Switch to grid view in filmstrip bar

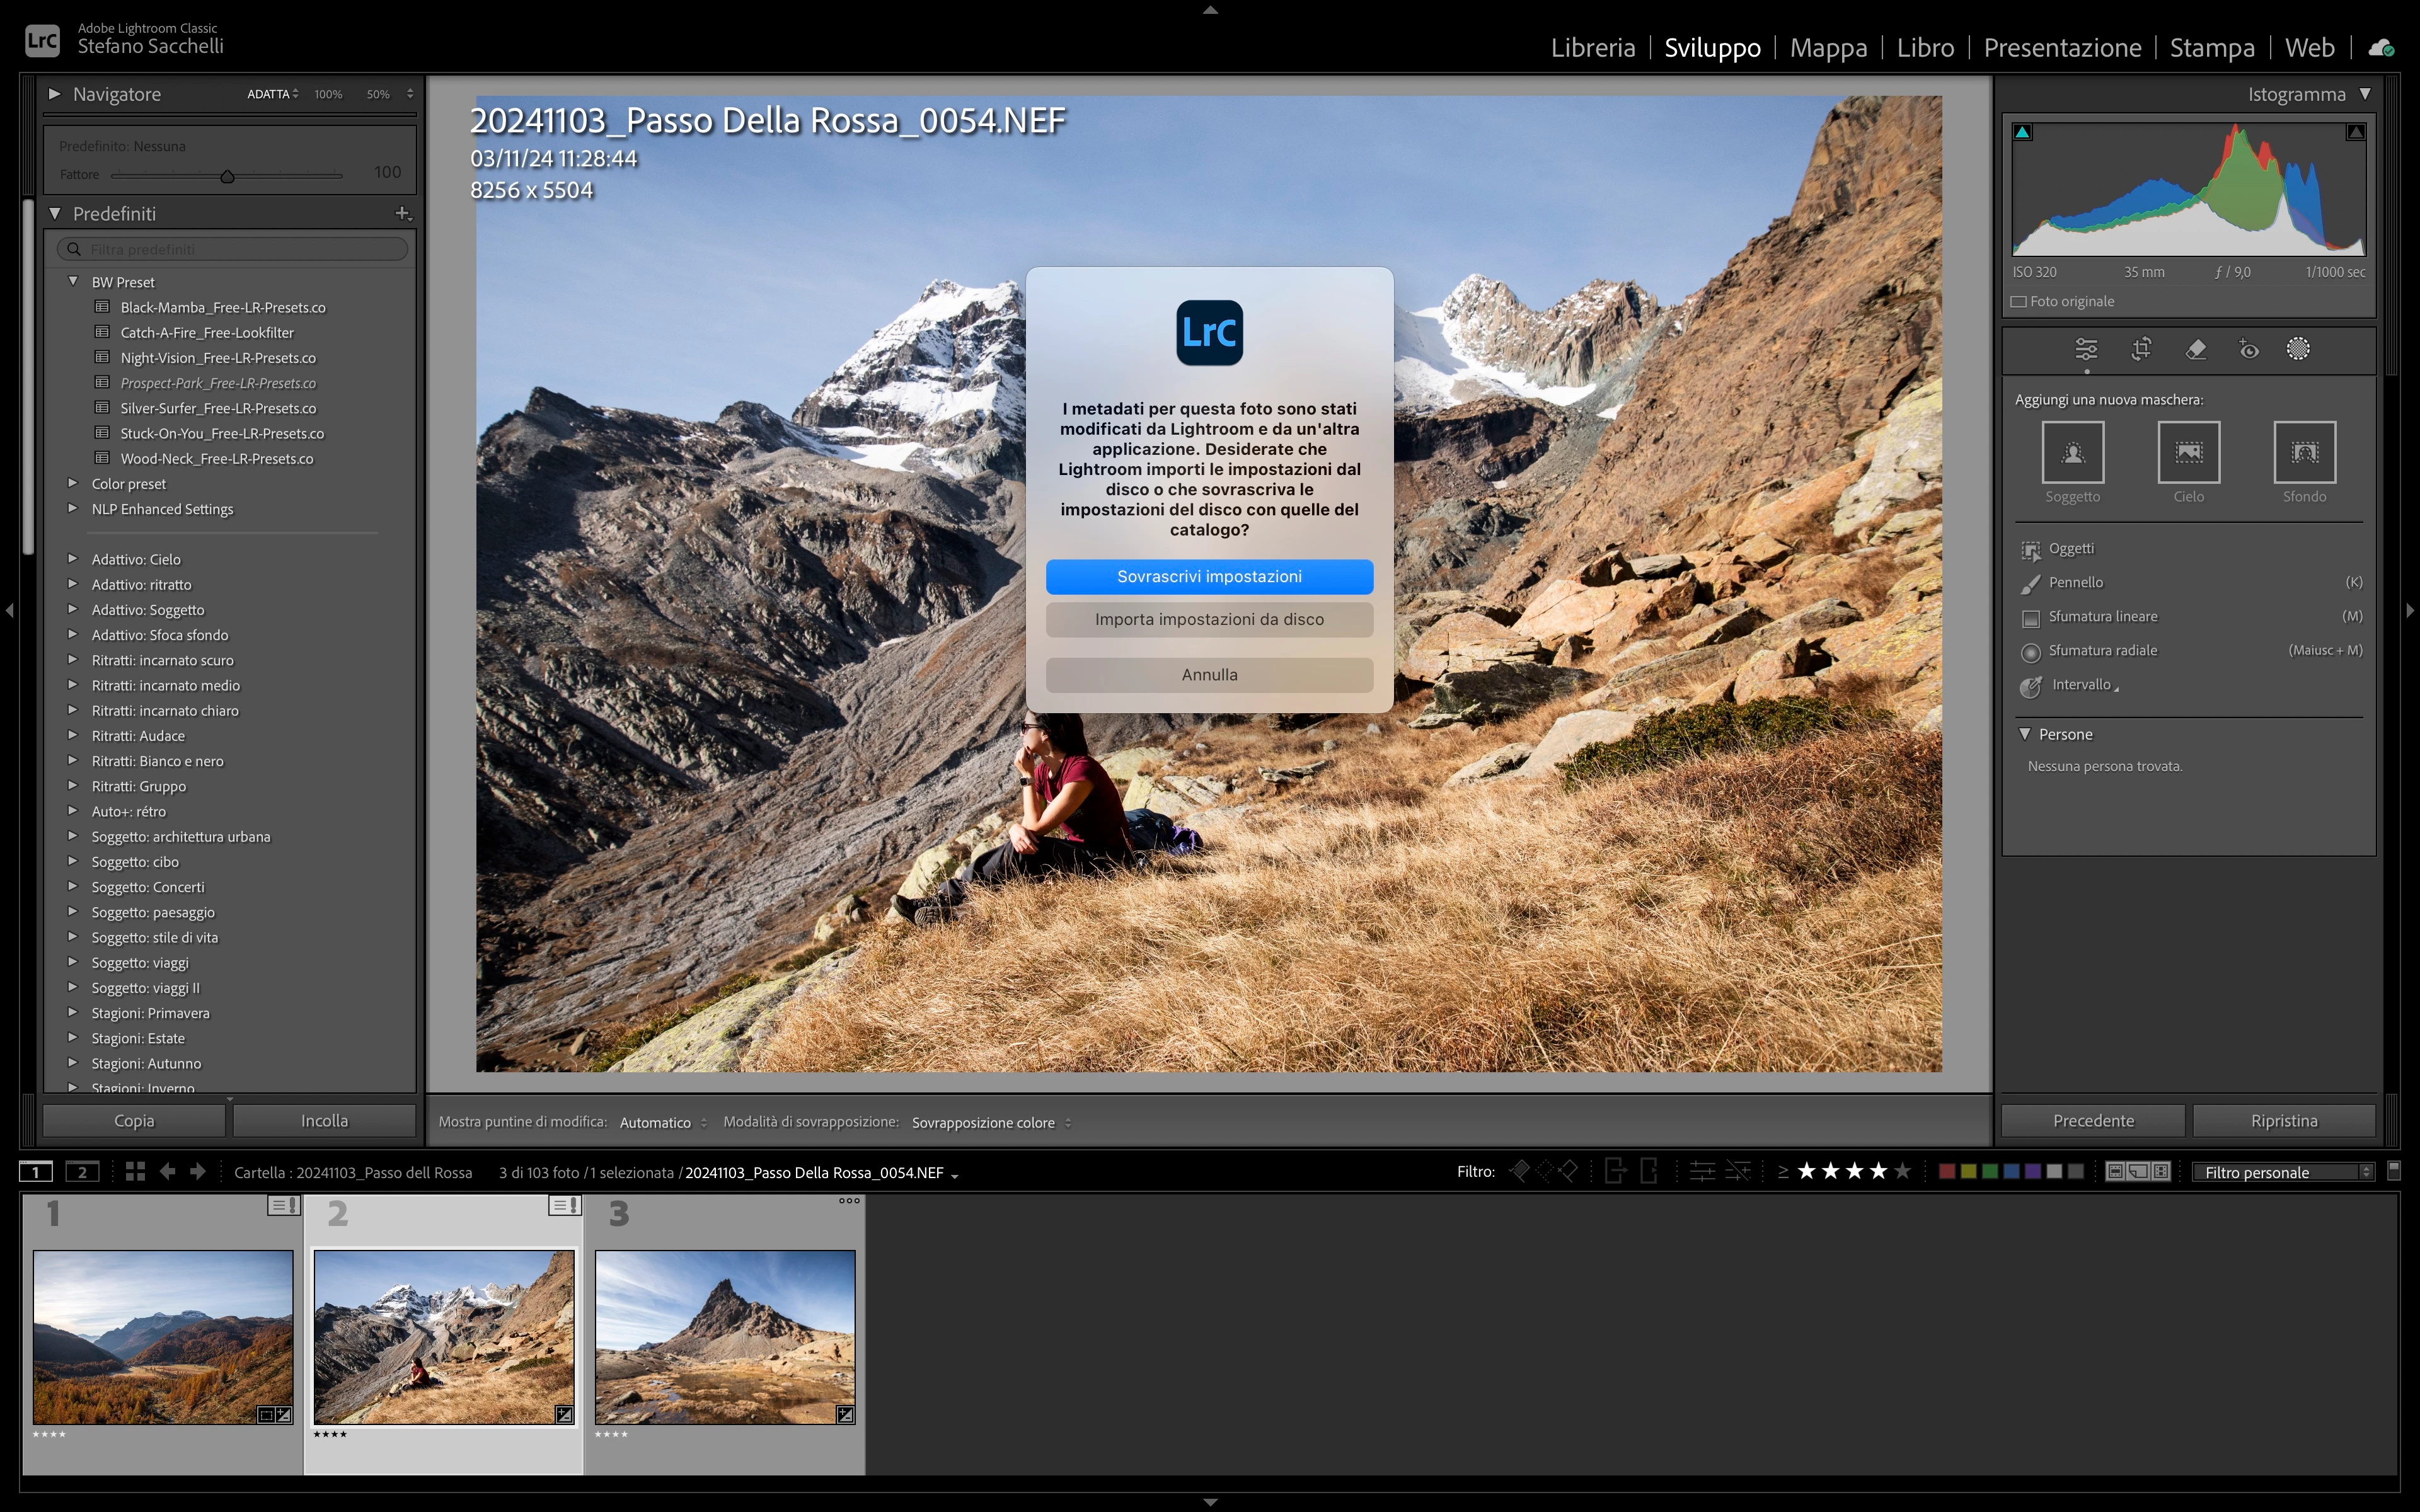click(135, 1171)
